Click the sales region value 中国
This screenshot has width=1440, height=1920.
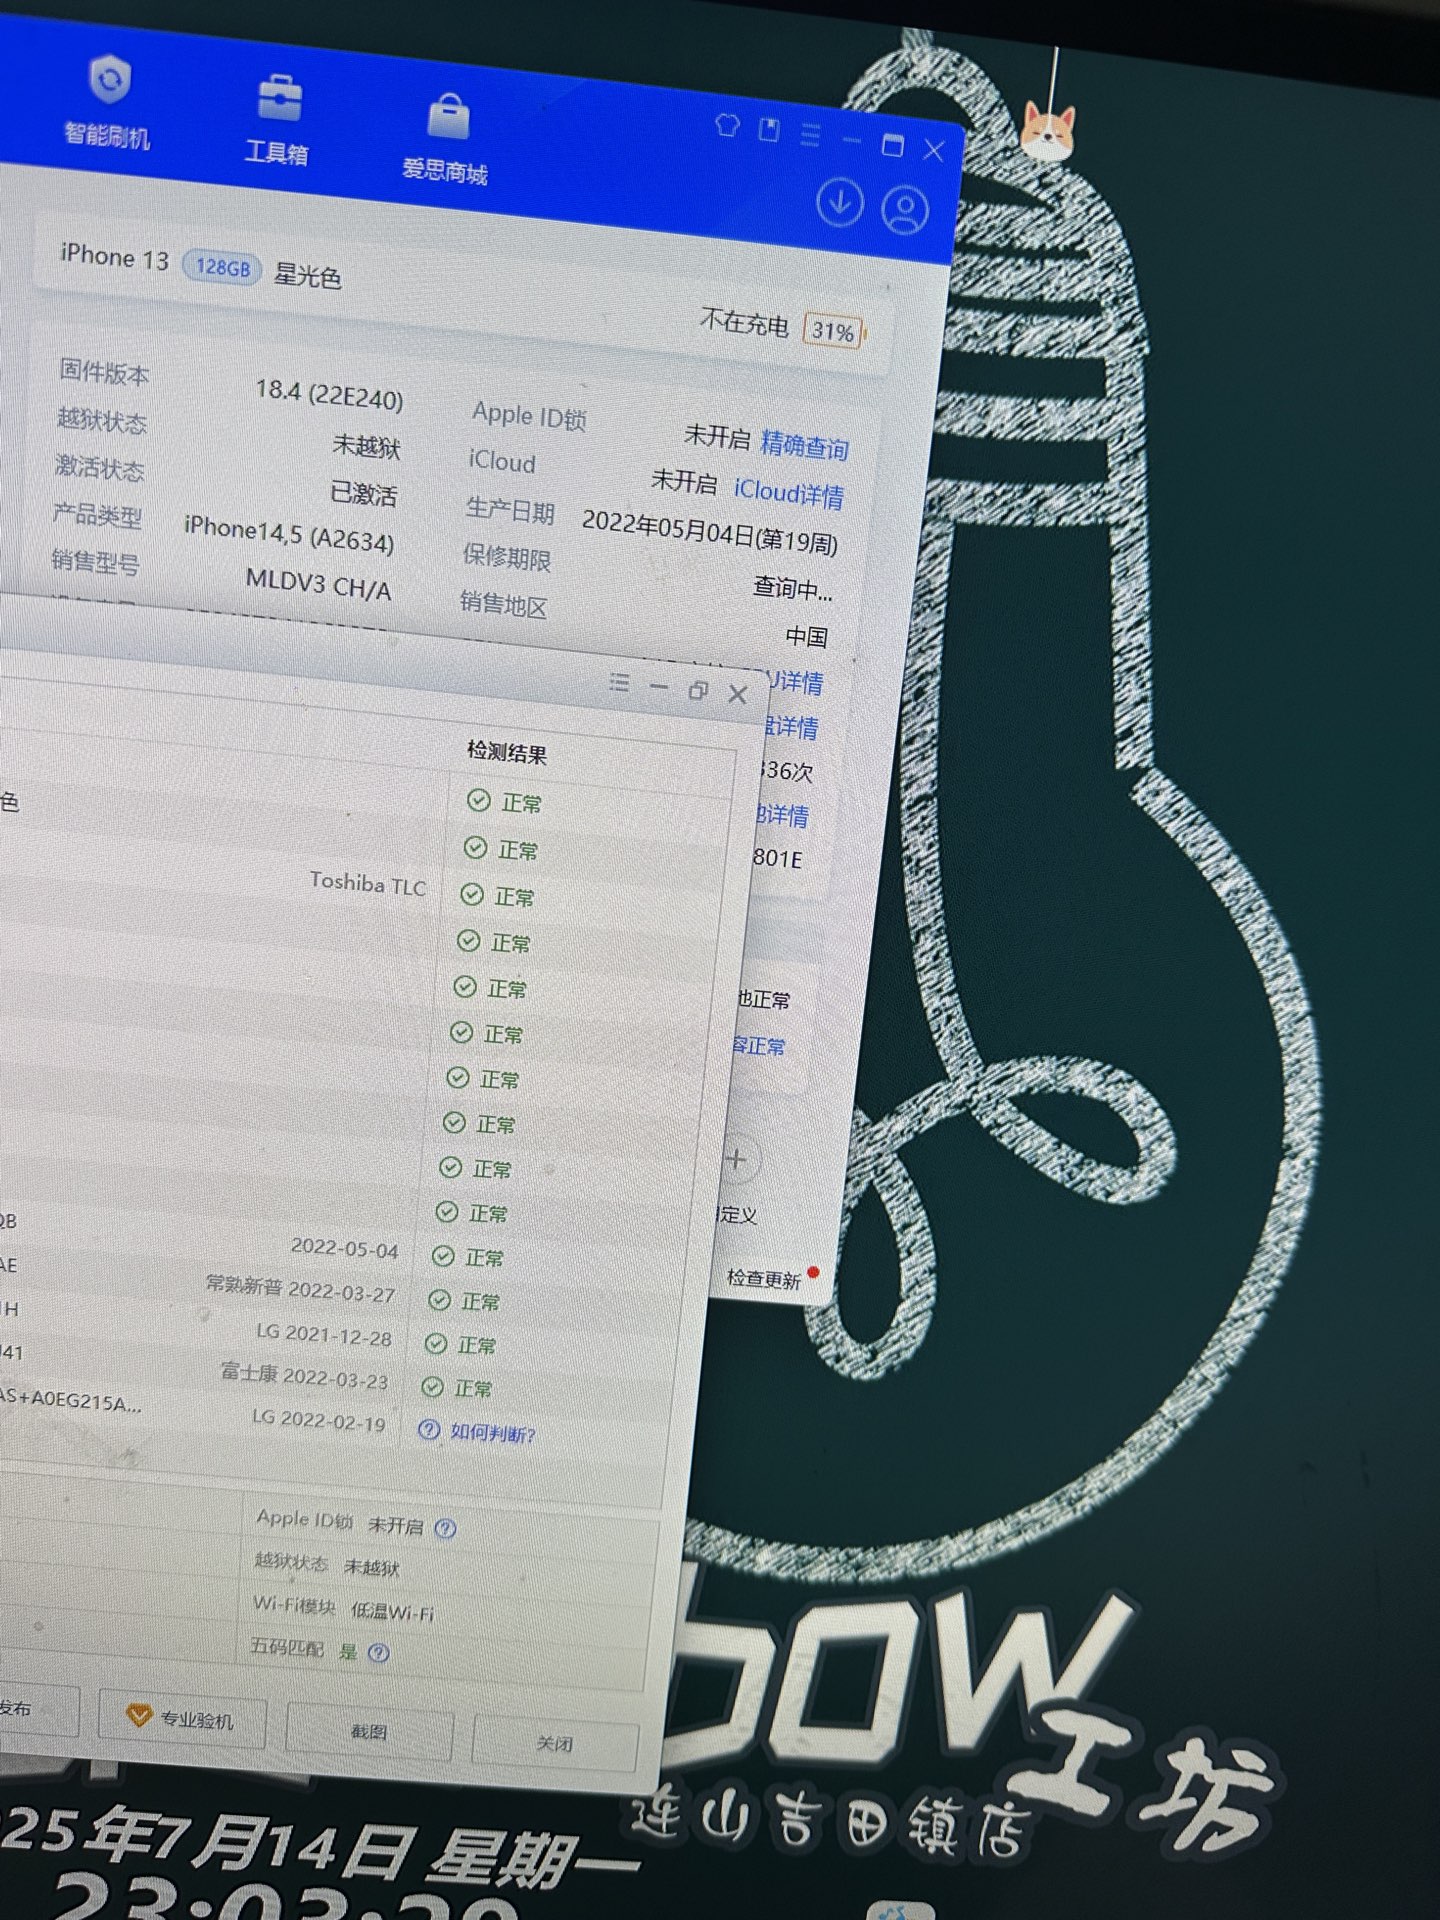tap(806, 637)
